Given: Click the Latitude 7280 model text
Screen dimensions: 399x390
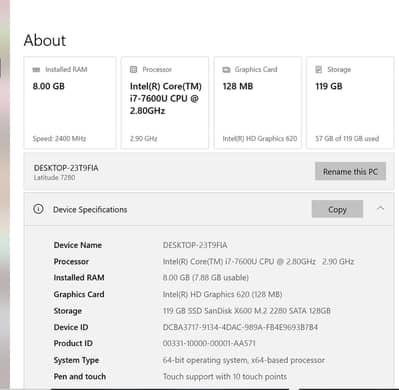Looking at the screenshot, I should [x=54, y=177].
